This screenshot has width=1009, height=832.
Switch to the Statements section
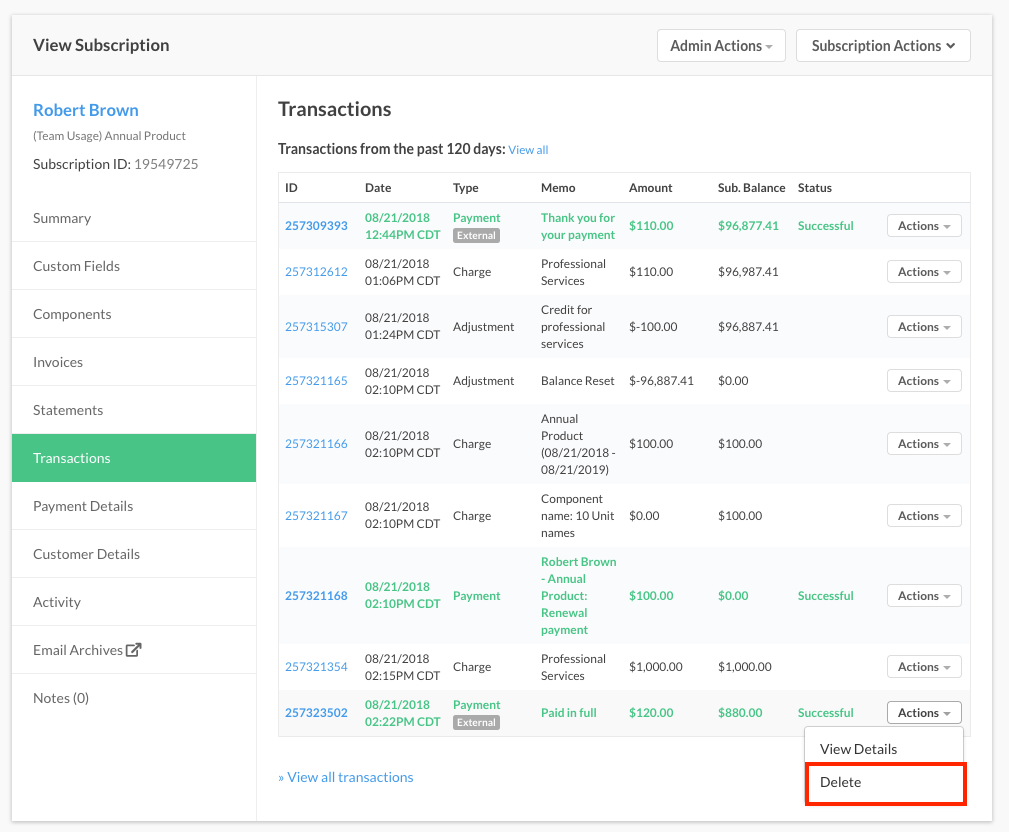[x=134, y=410]
